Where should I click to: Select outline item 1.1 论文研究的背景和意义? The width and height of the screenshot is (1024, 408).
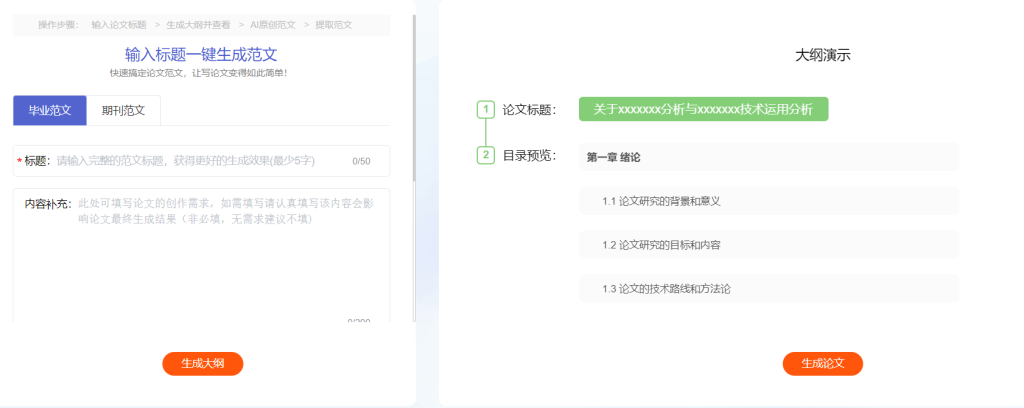coord(768,201)
